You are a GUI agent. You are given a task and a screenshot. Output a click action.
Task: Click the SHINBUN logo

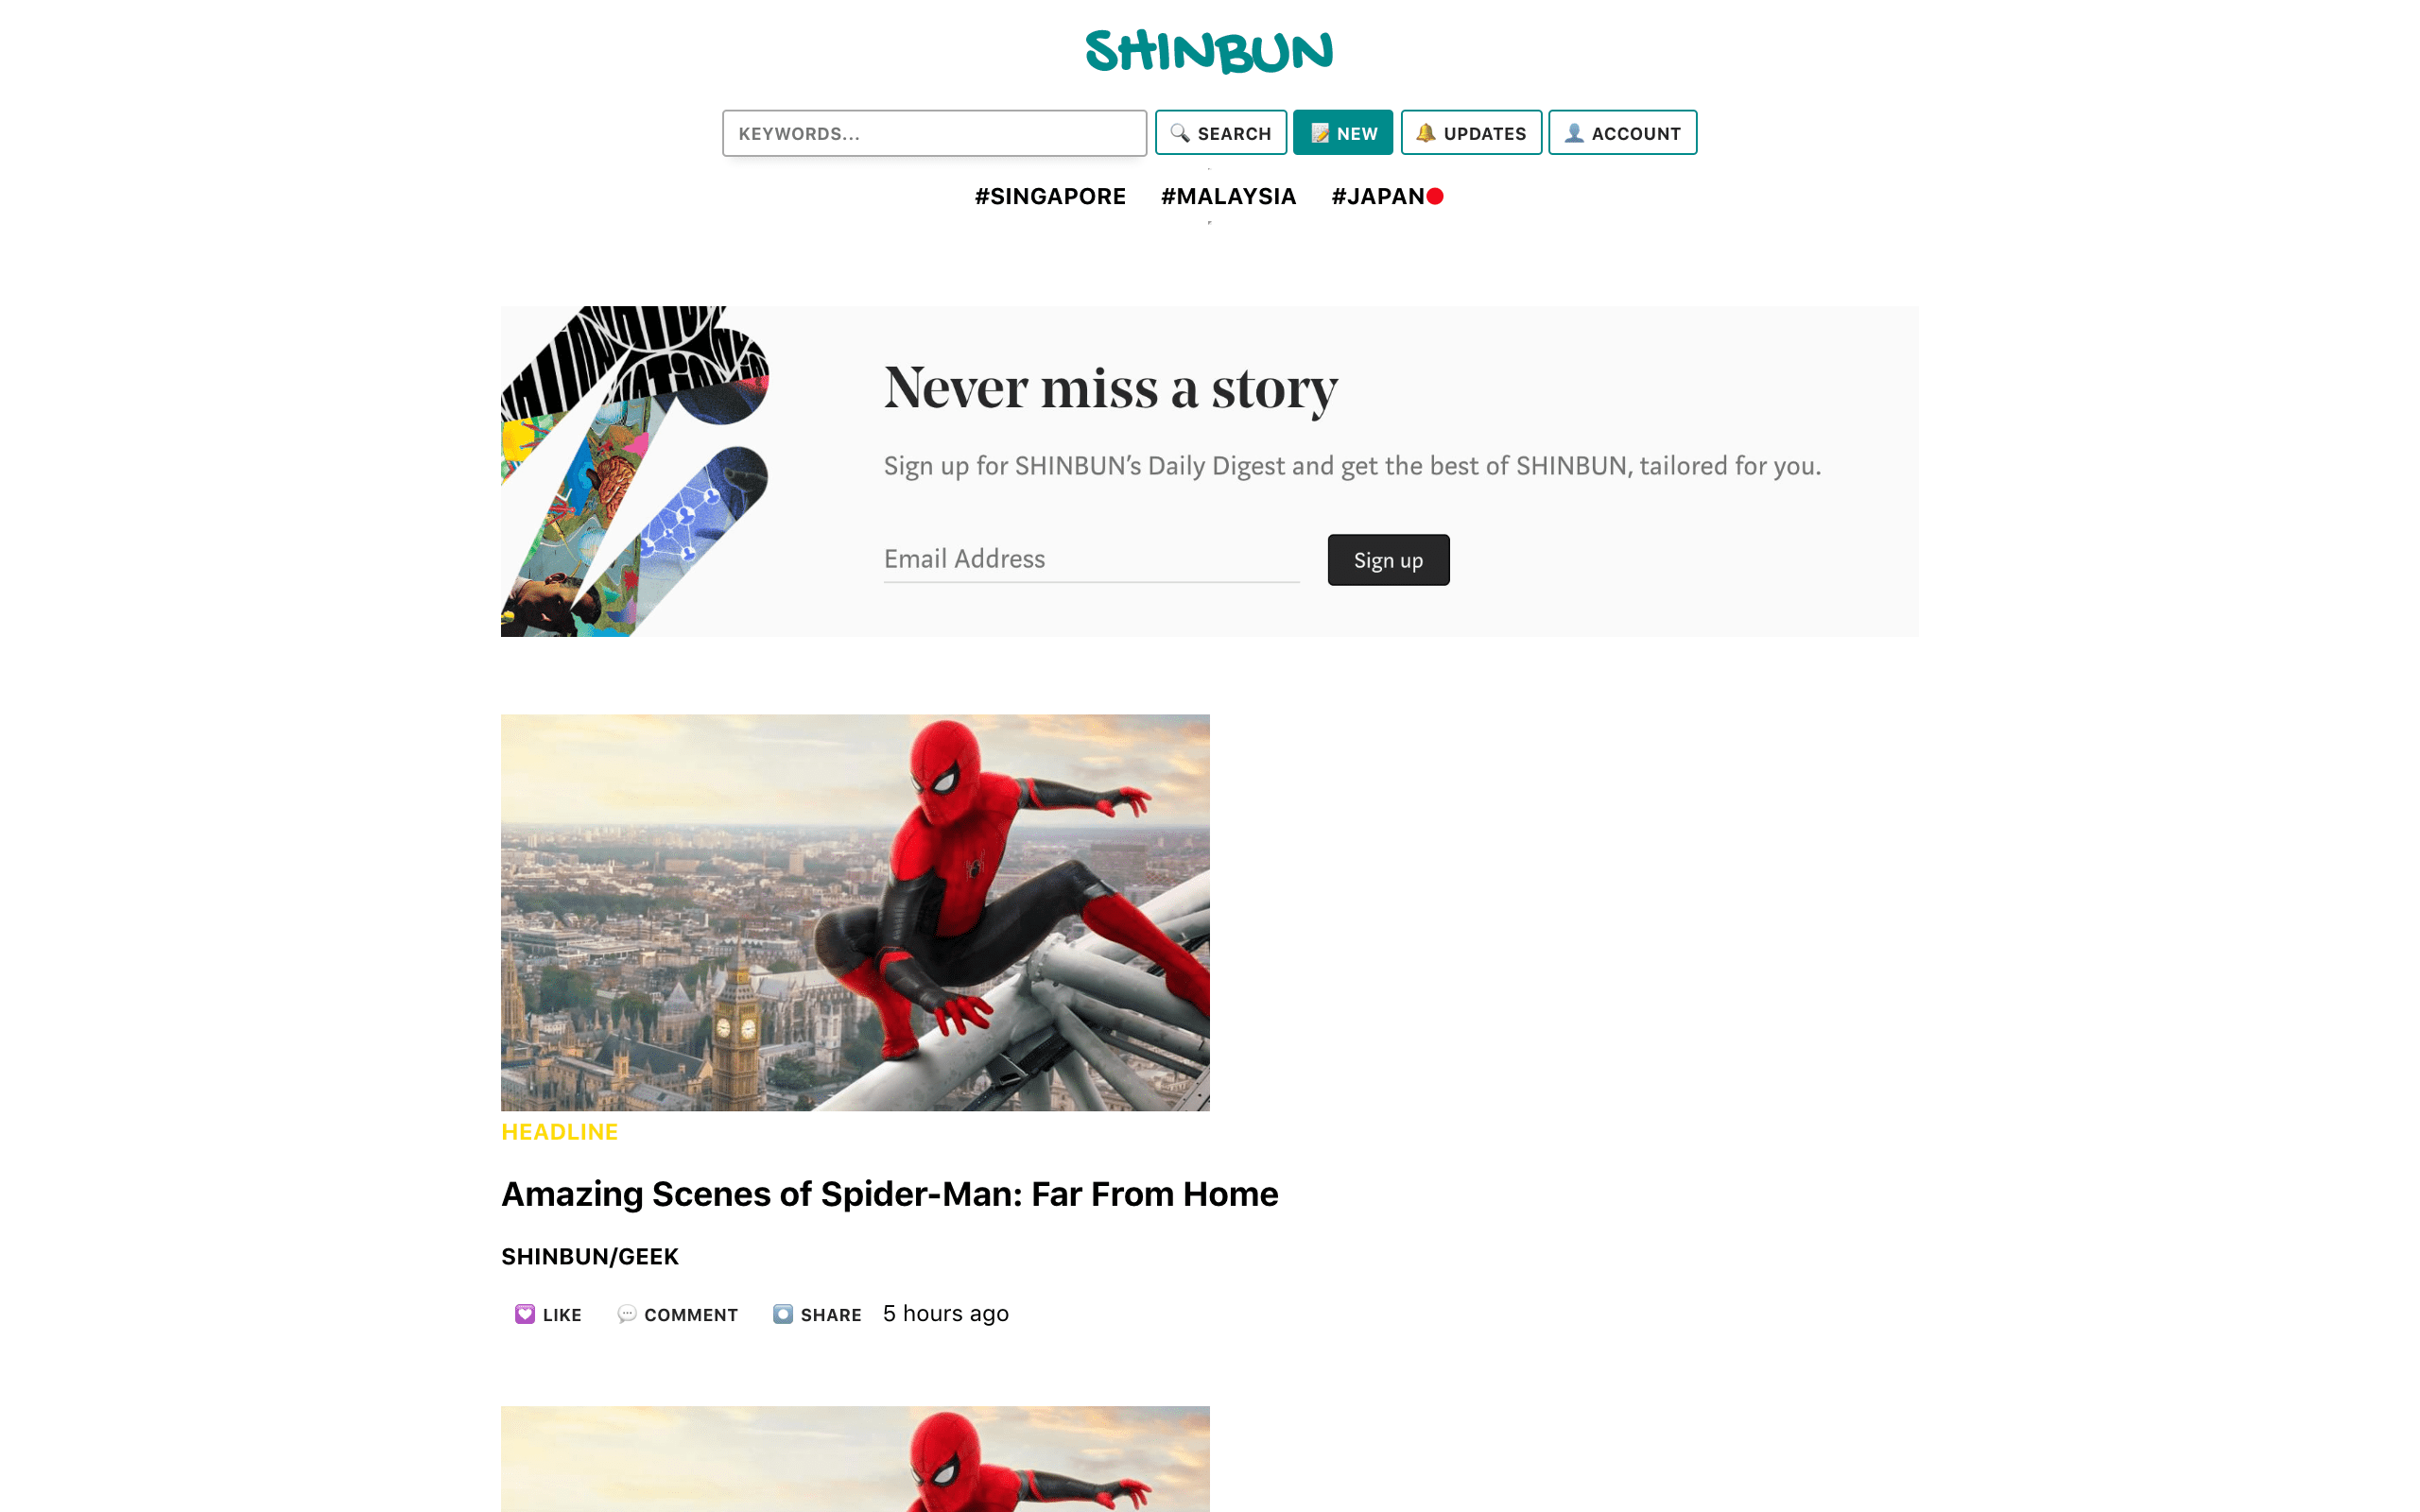tap(1209, 51)
